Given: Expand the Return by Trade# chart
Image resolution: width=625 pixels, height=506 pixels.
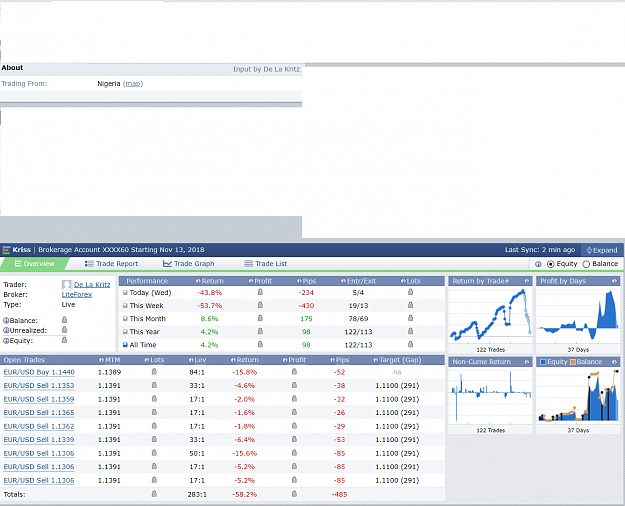Looking at the screenshot, I should 527,281.
